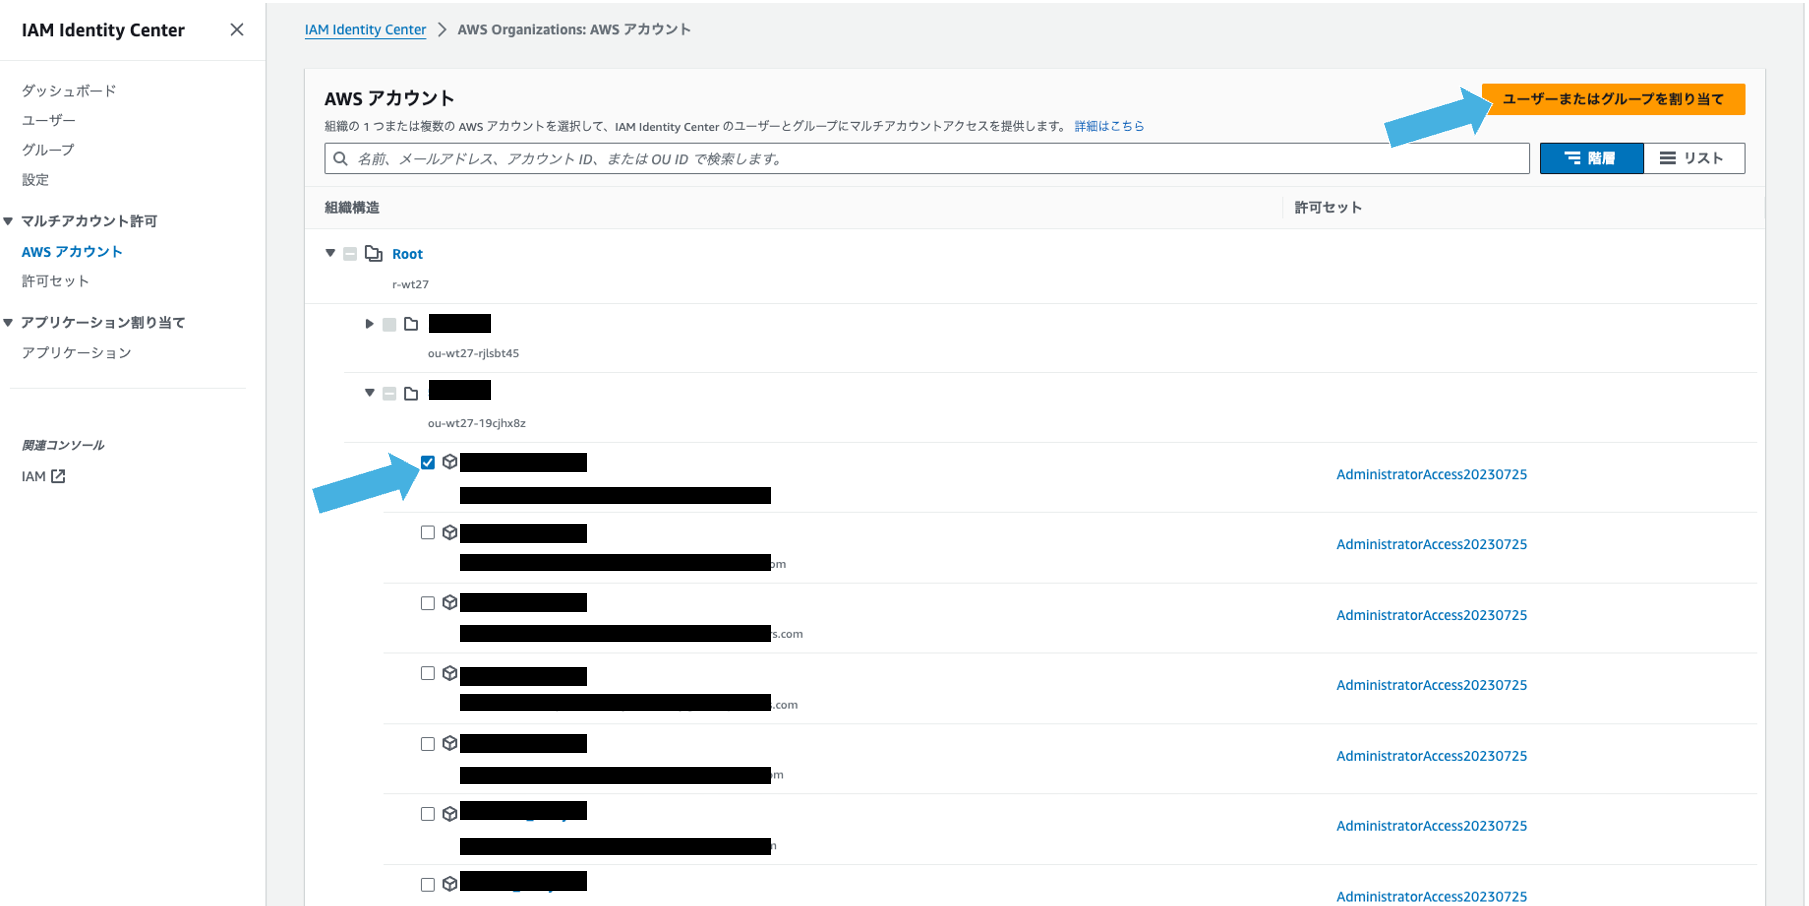Open AdministratorAccess20230725 for the checked account
Viewport: 1809px width, 906px height.
pyautogui.click(x=1431, y=474)
